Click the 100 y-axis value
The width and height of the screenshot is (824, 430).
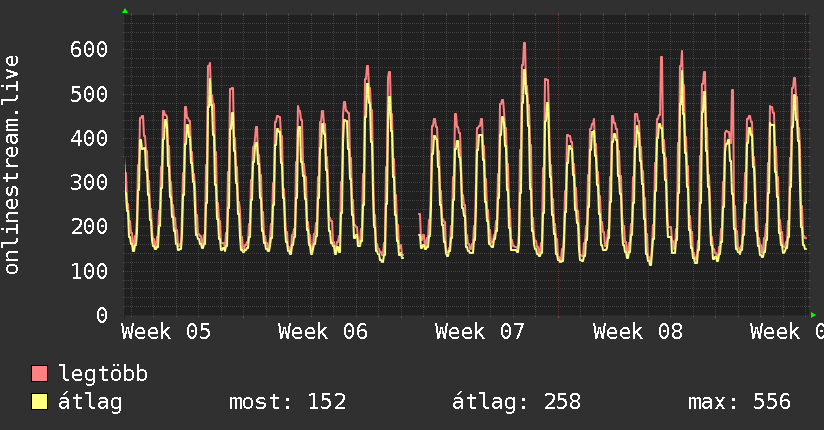(88, 271)
